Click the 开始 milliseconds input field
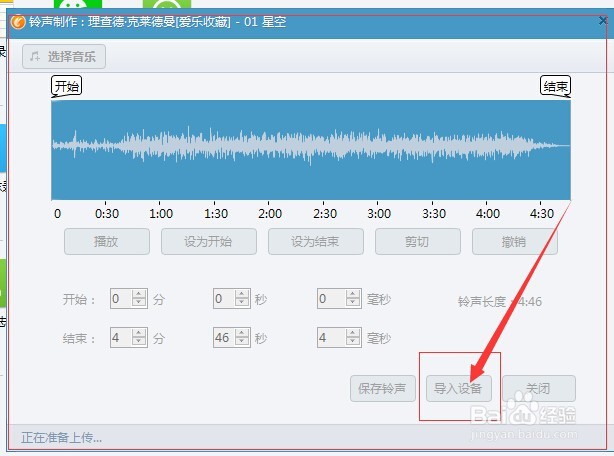The width and height of the screenshot is (614, 456). [332, 299]
